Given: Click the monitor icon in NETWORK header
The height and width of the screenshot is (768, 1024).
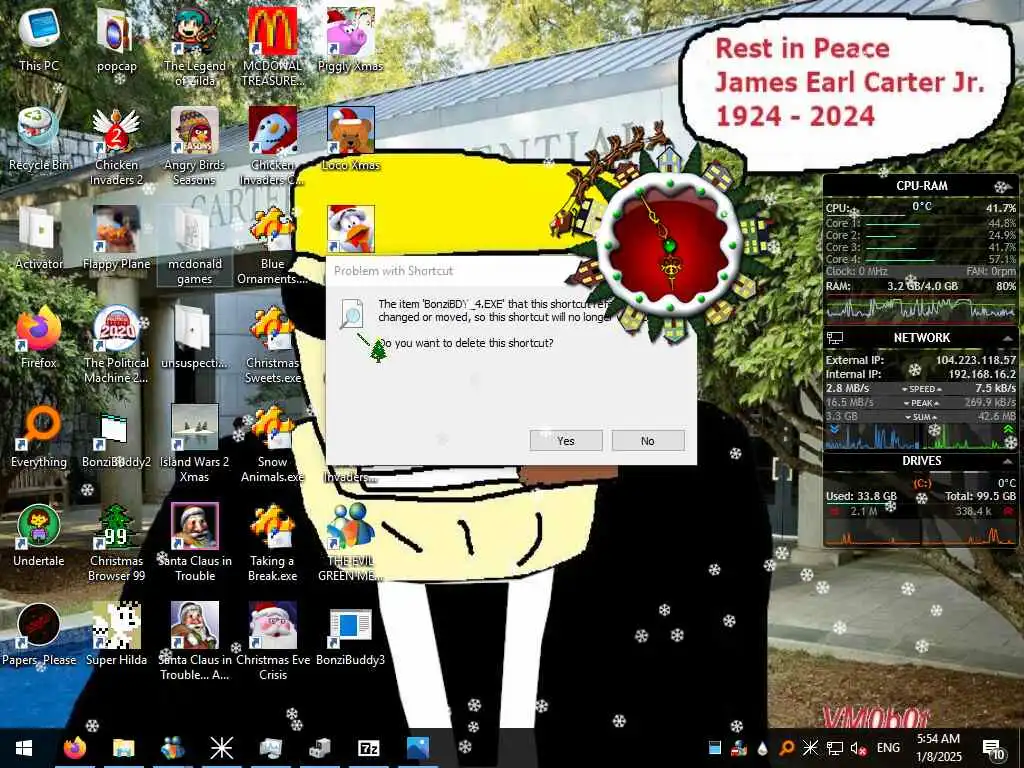Looking at the screenshot, I should pos(835,338).
